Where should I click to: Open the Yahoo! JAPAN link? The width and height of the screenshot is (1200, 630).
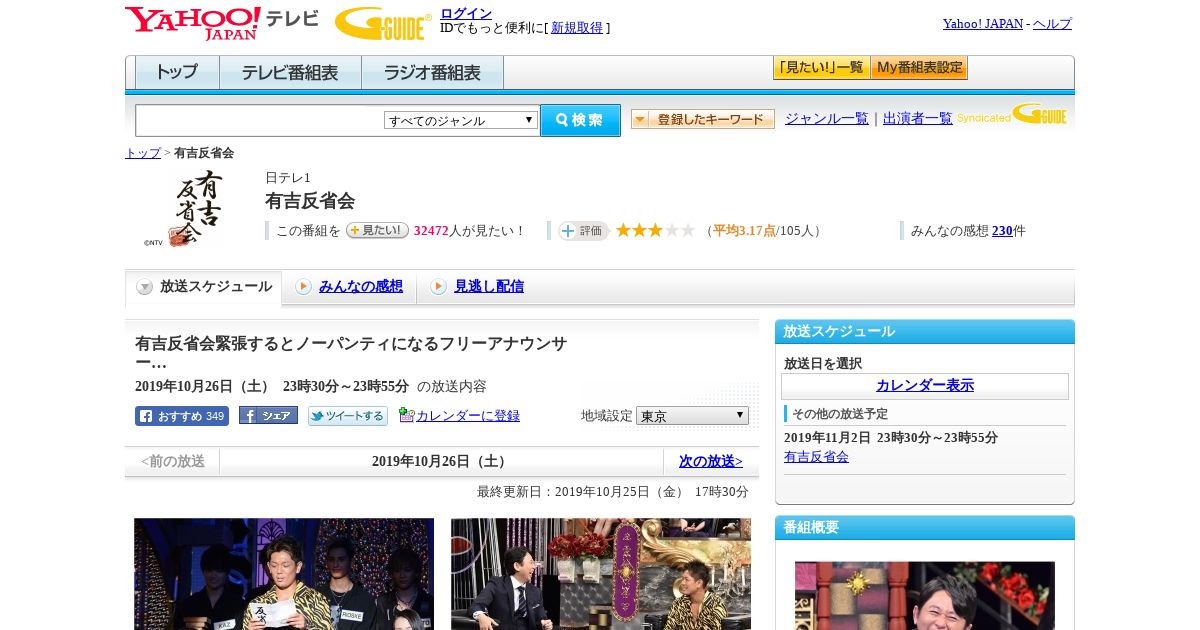(x=983, y=24)
